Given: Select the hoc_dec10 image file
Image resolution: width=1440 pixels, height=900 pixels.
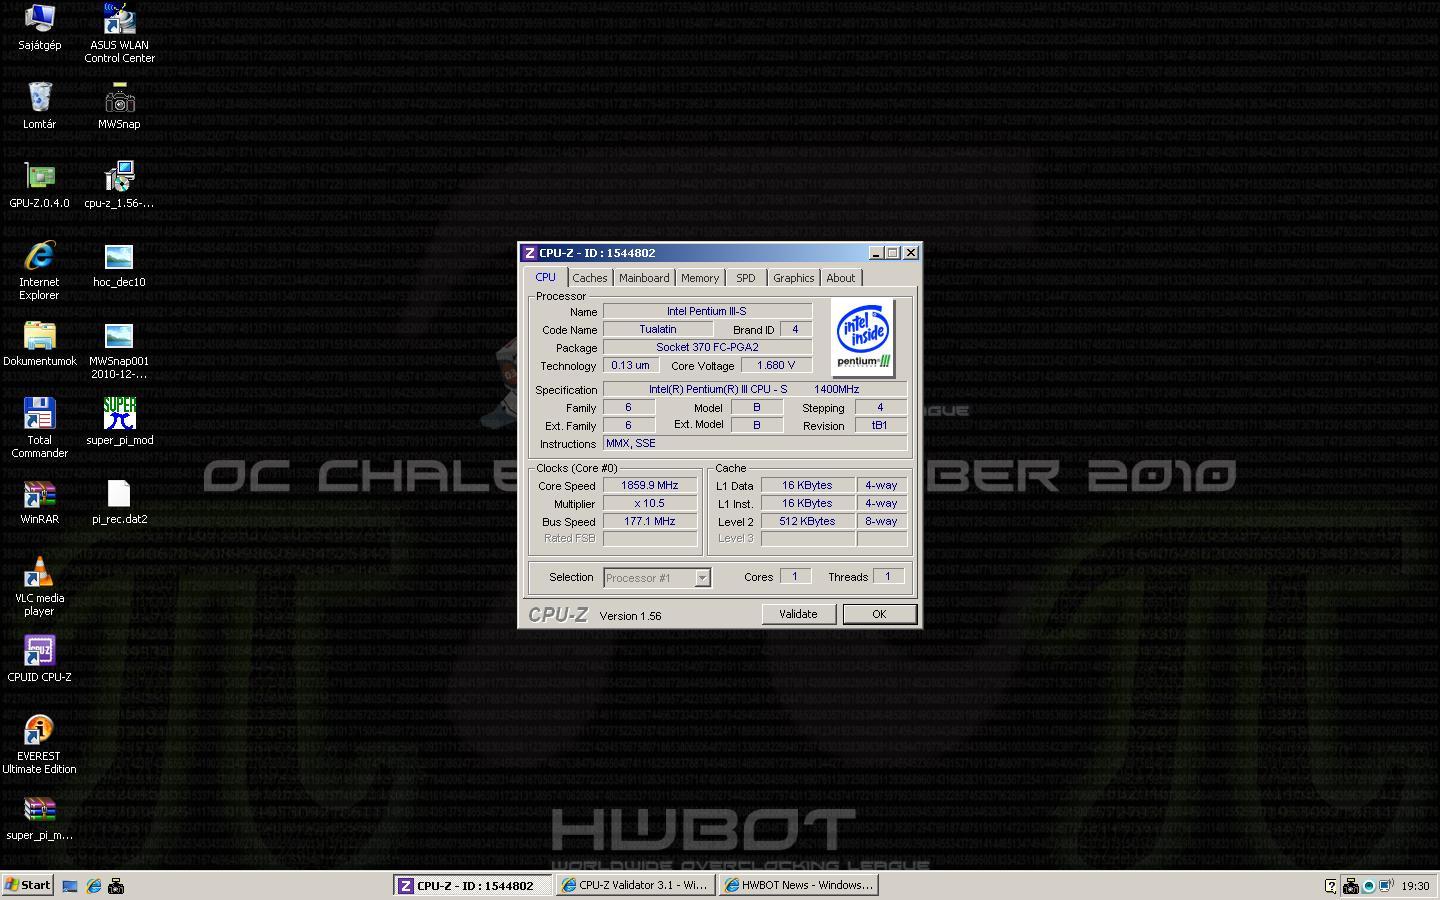Looking at the screenshot, I should 119,264.
